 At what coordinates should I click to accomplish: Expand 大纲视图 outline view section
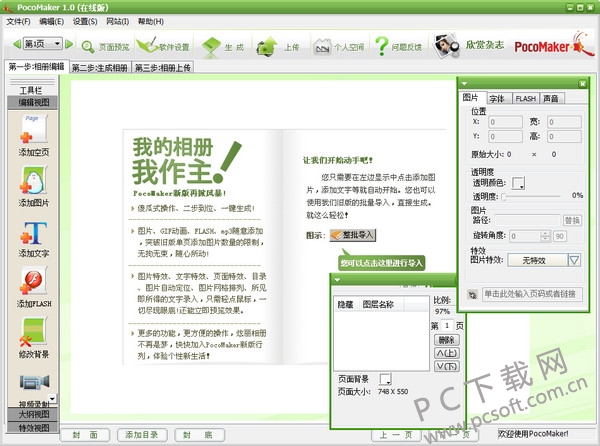(x=33, y=414)
